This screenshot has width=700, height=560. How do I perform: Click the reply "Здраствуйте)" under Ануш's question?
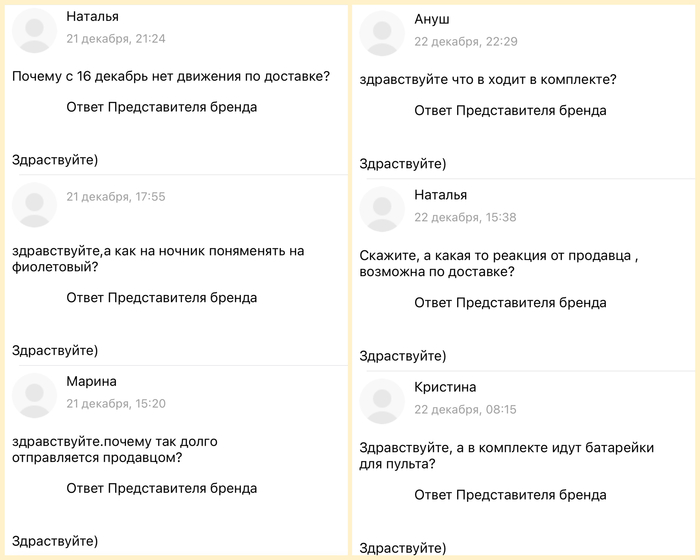click(x=403, y=164)
